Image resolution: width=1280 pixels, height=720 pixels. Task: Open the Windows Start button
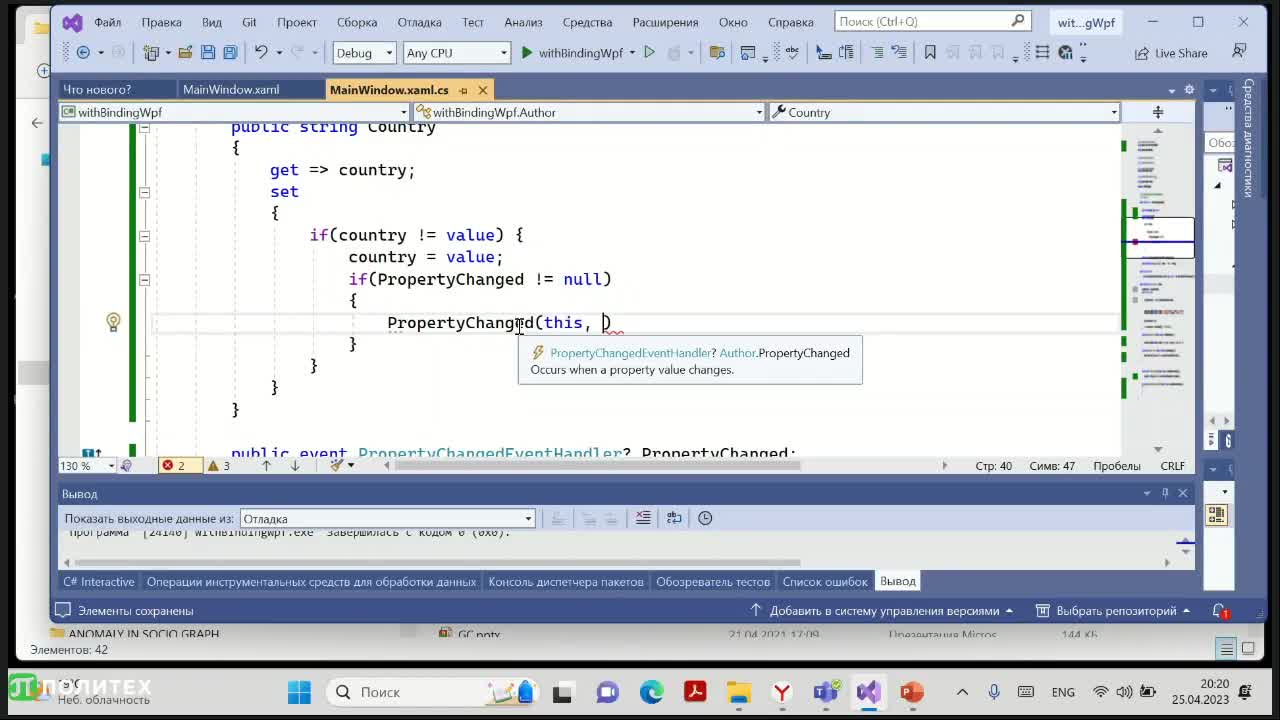pyautogui.click(x=299, y=692)
